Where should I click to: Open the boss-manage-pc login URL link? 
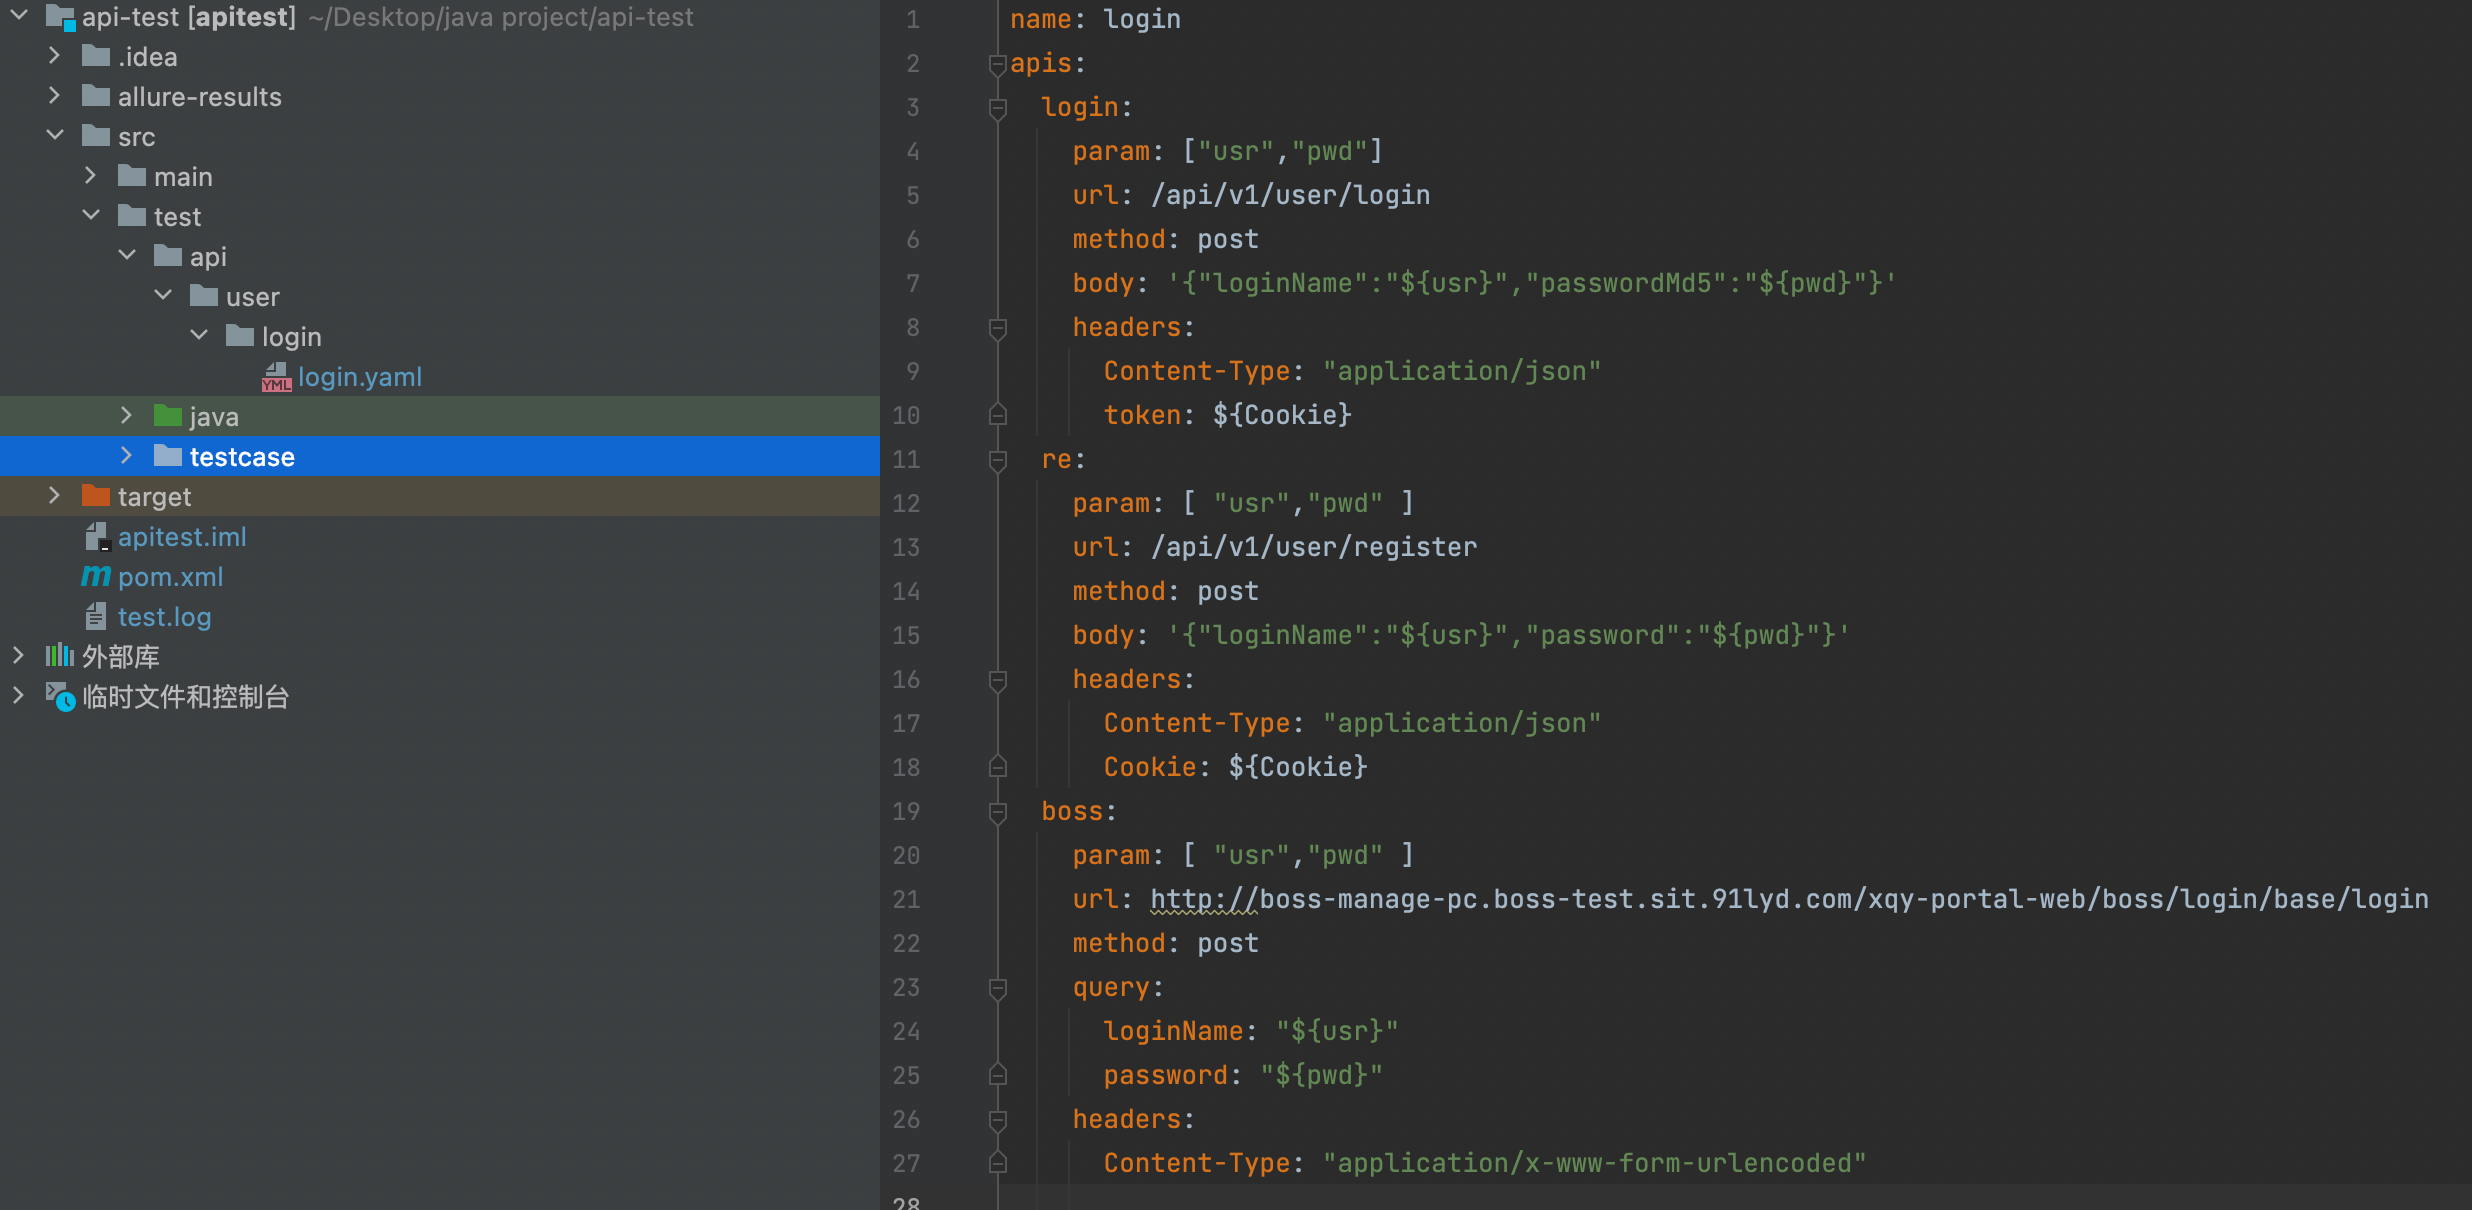[1788, 899]
